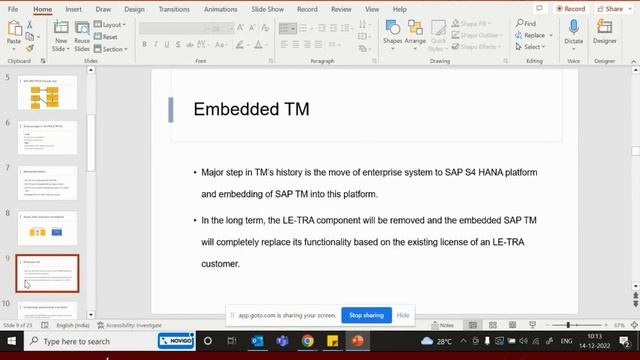Collapse the ribbon with the chevron

point(633,61)
